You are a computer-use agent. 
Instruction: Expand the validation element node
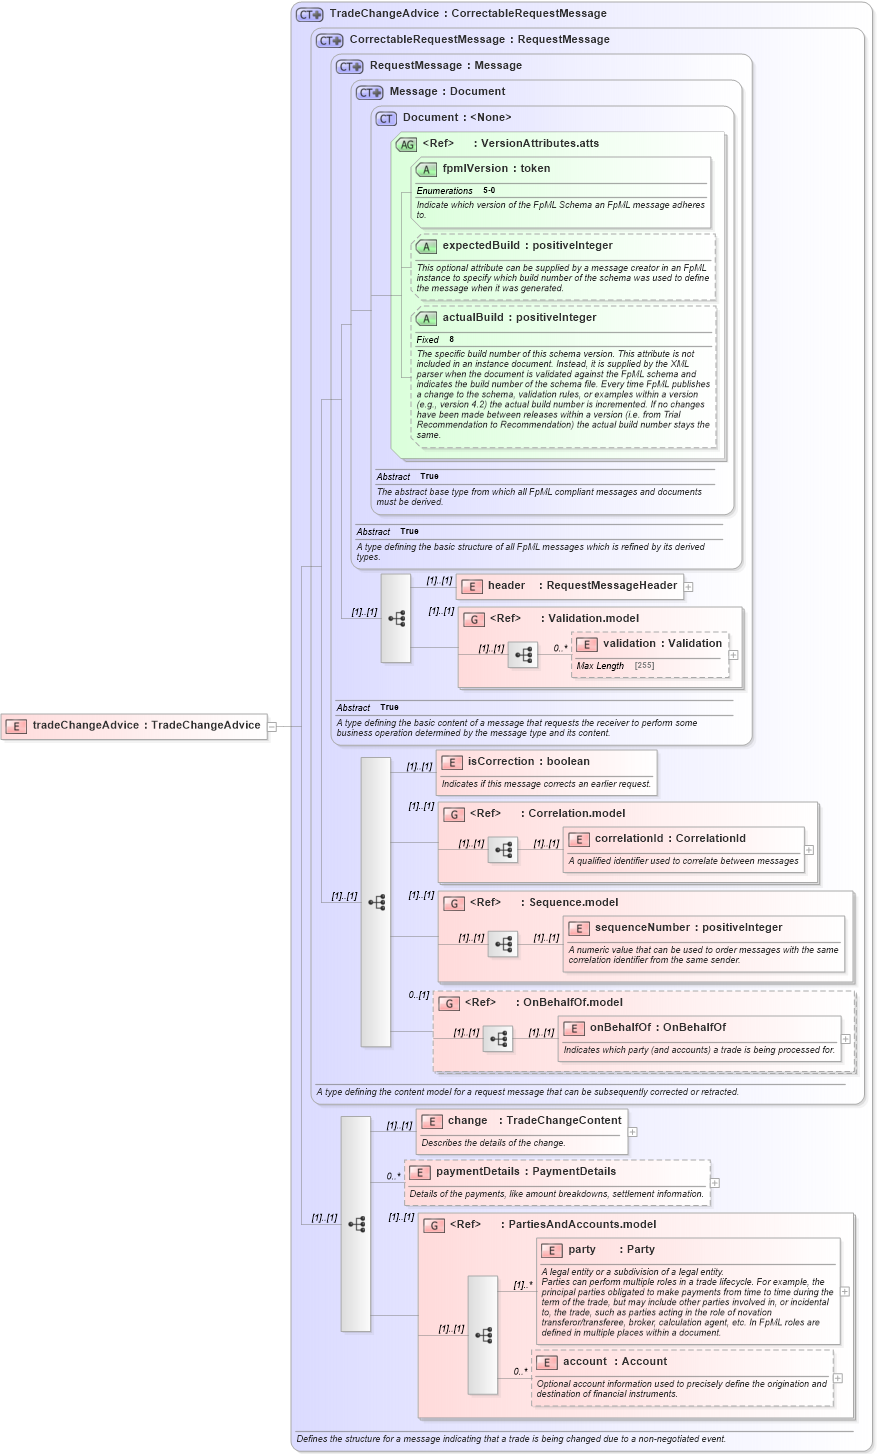(734, 655)
